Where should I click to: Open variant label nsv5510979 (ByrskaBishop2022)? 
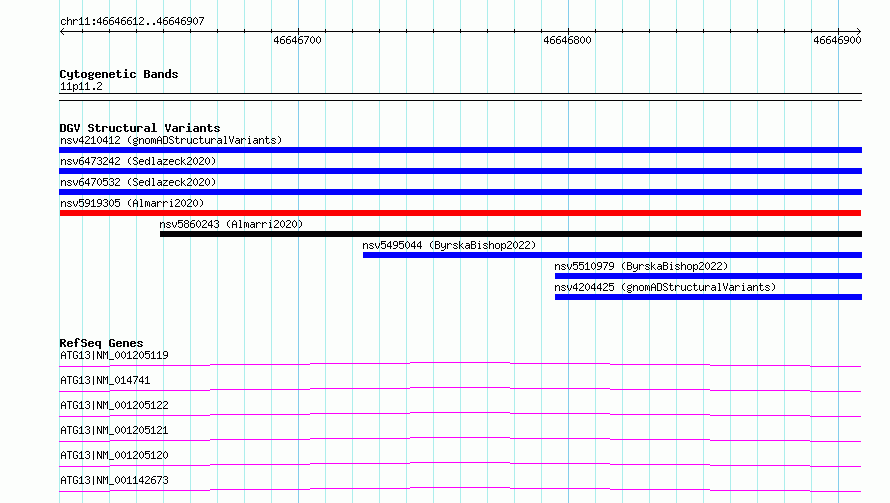641,266
